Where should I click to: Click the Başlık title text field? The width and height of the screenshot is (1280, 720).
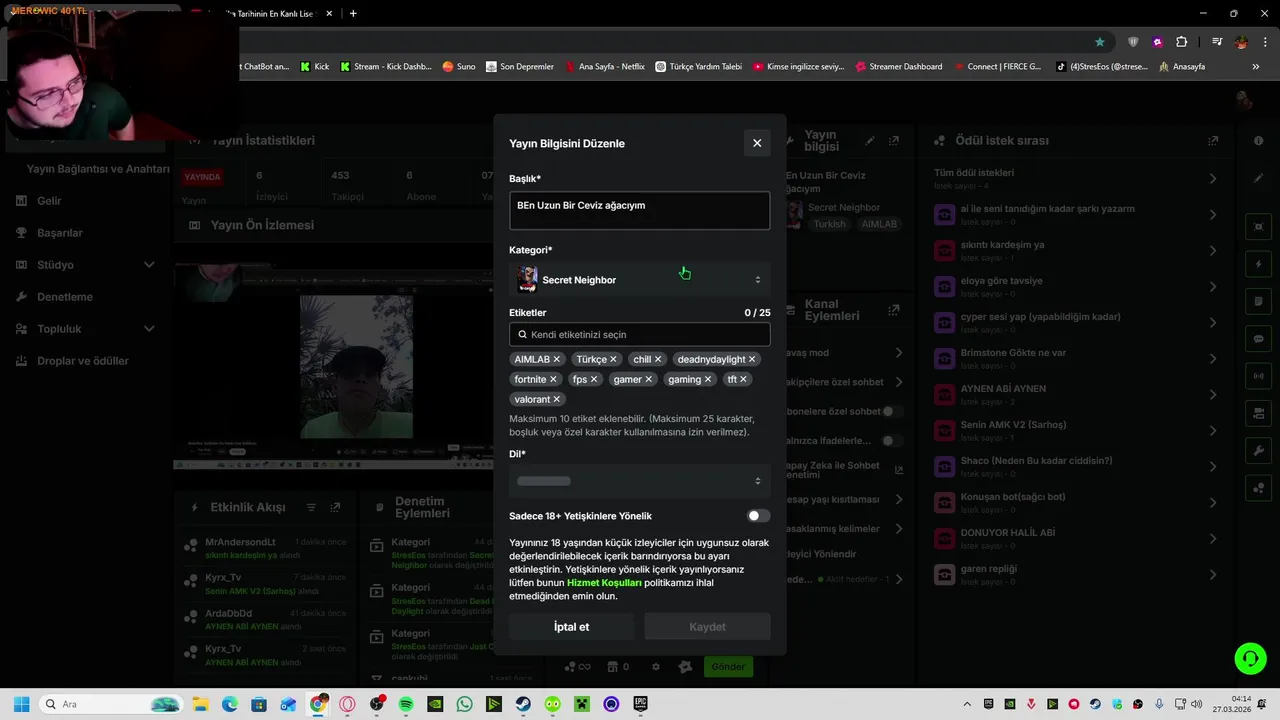coord(640,210)
